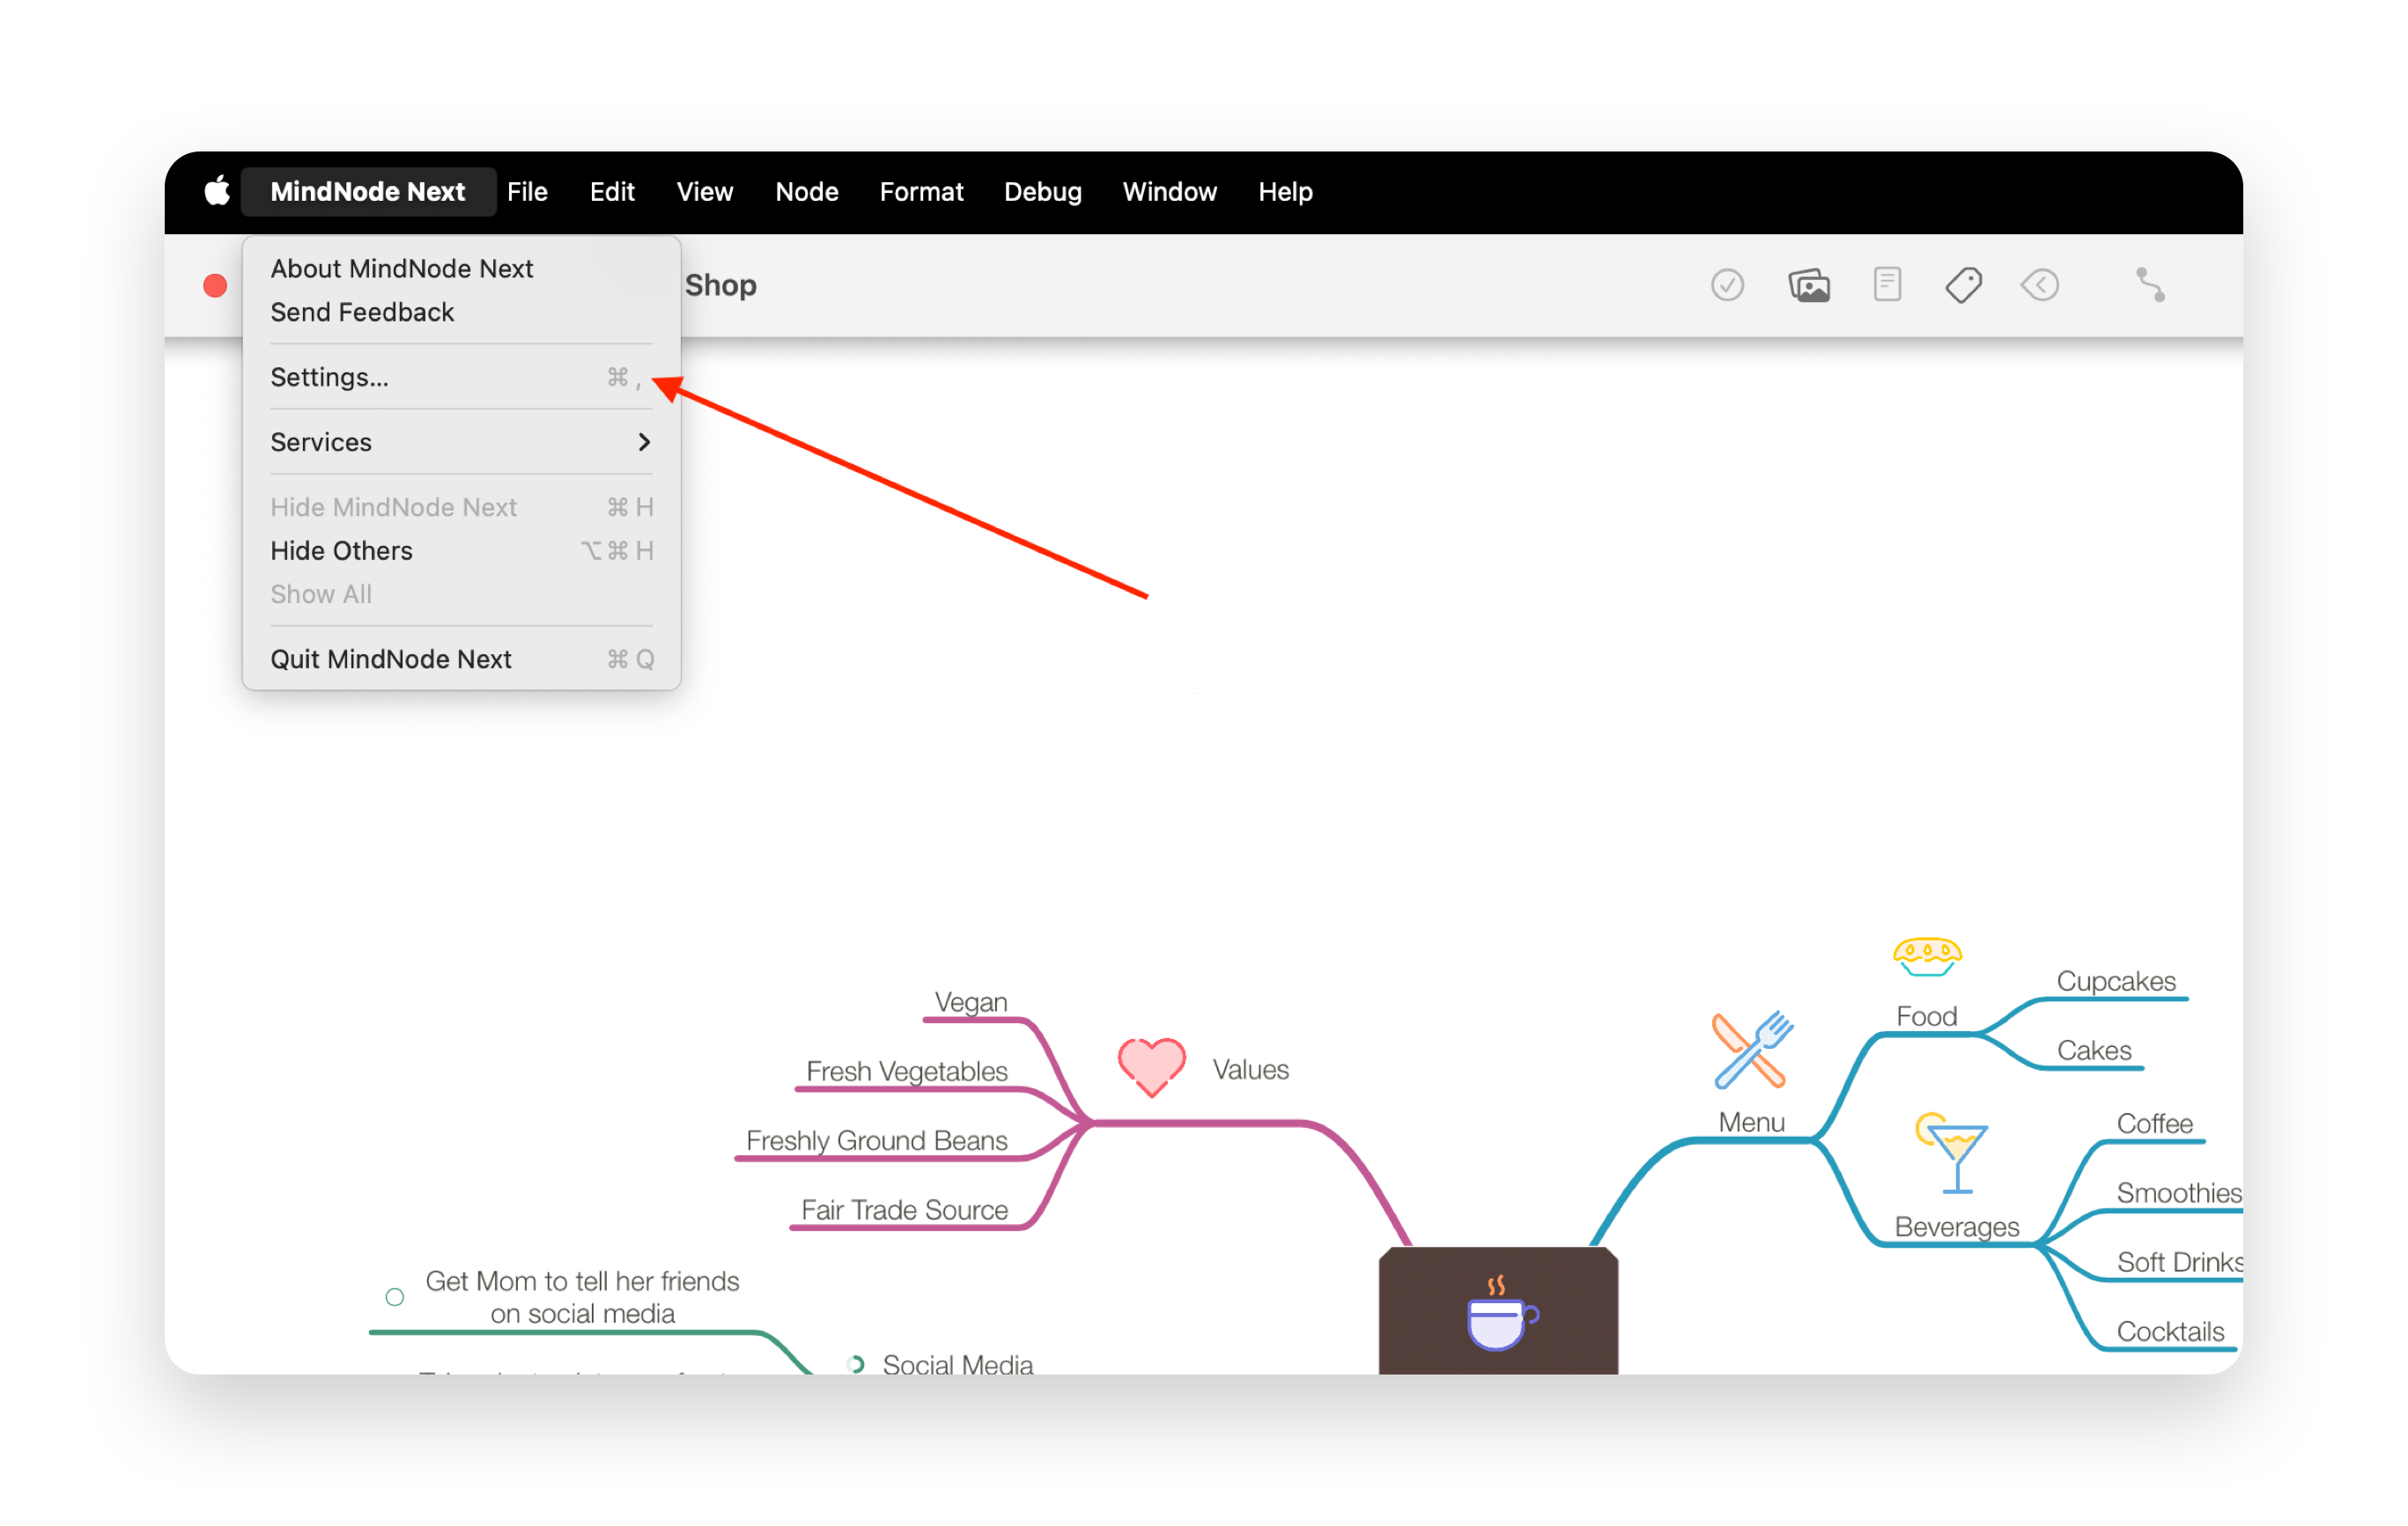Select the coffee cup central node
The width and height of the screenshot is (2408, 1526).
(1498, 1310)
